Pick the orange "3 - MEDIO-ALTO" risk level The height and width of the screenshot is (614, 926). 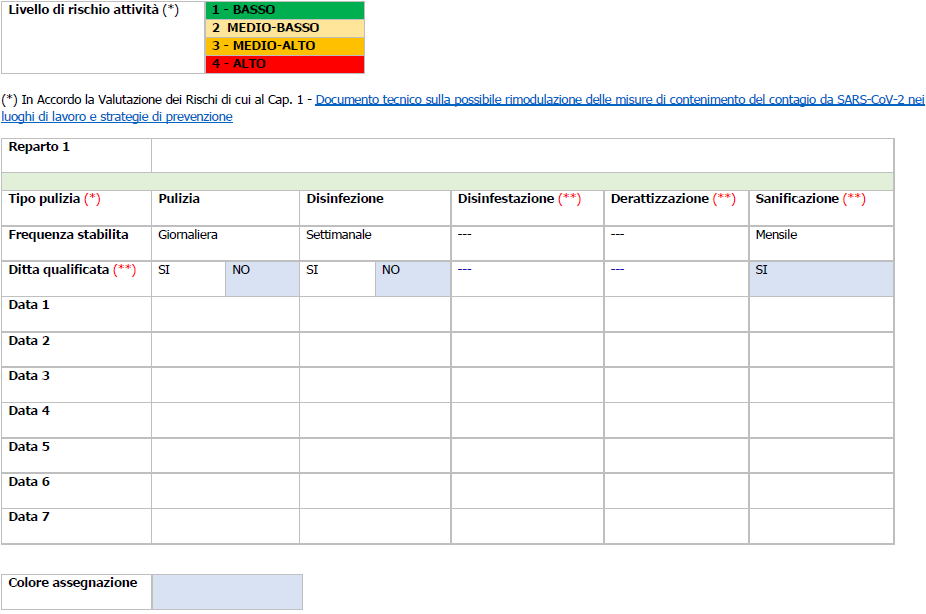pos(284,46)
